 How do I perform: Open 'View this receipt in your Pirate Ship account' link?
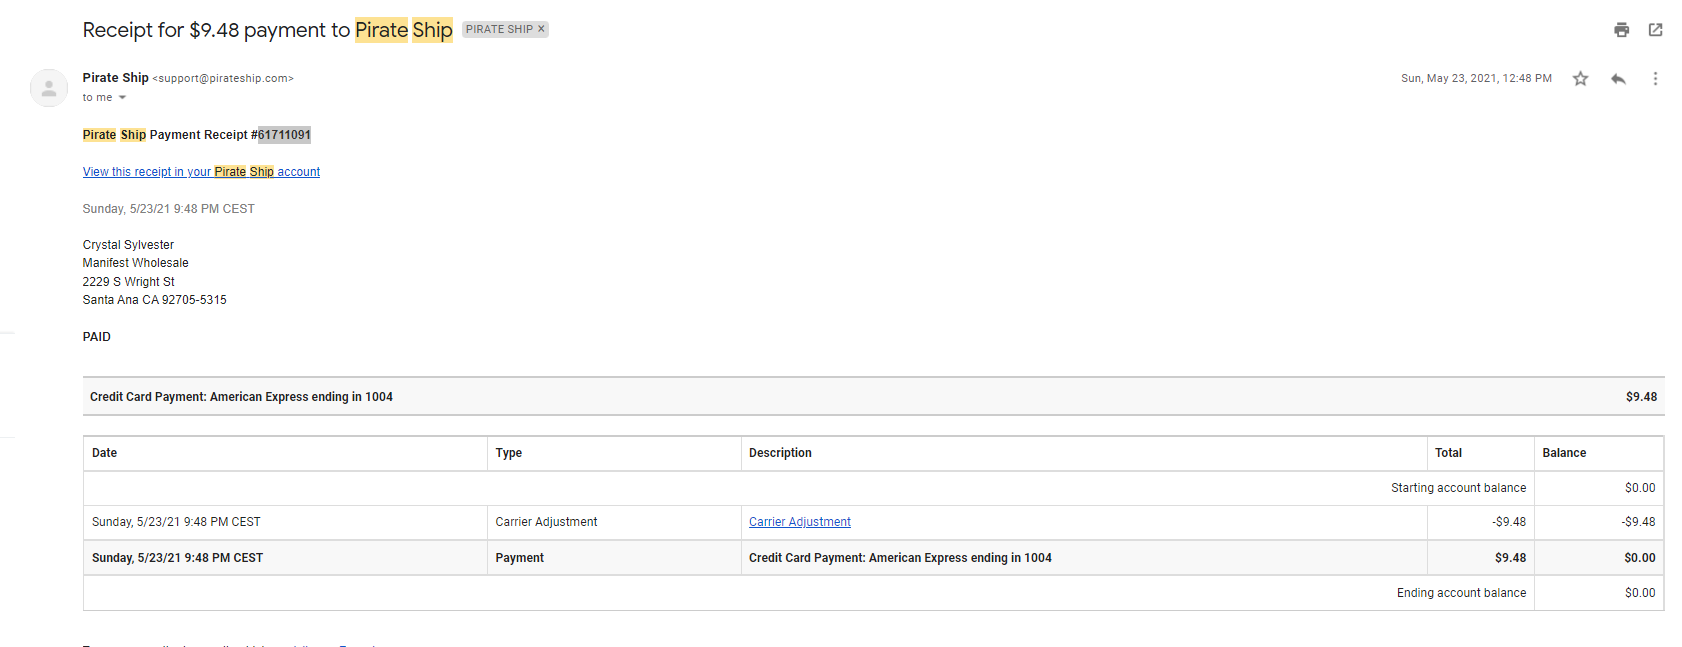[201, 172]
